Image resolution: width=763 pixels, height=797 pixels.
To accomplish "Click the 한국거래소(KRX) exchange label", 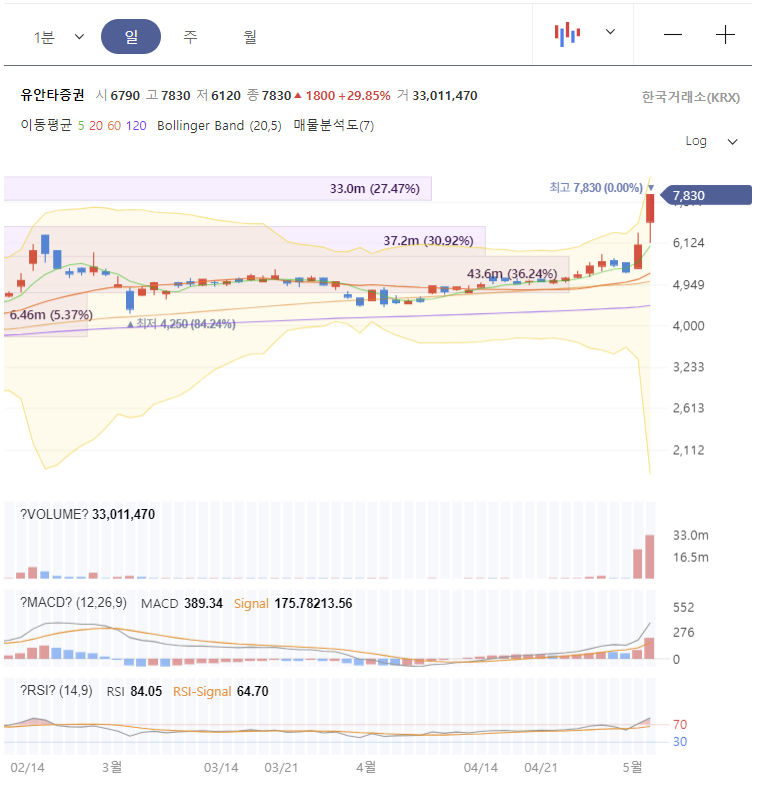I will point(690,97).
